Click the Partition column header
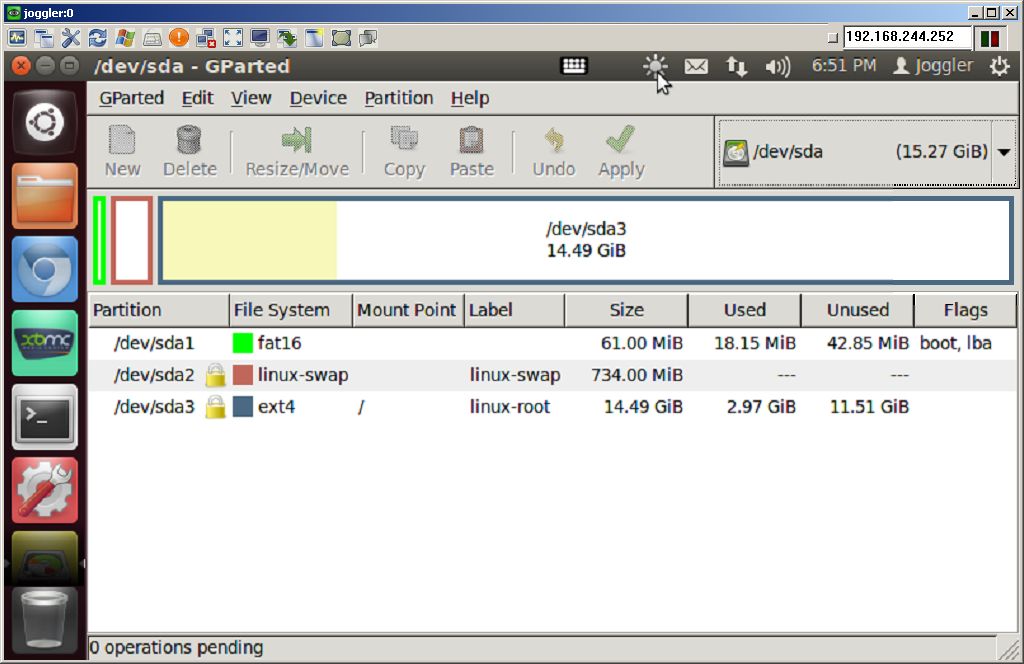Viewport: 1024px width, 664px height. [159, 310]
